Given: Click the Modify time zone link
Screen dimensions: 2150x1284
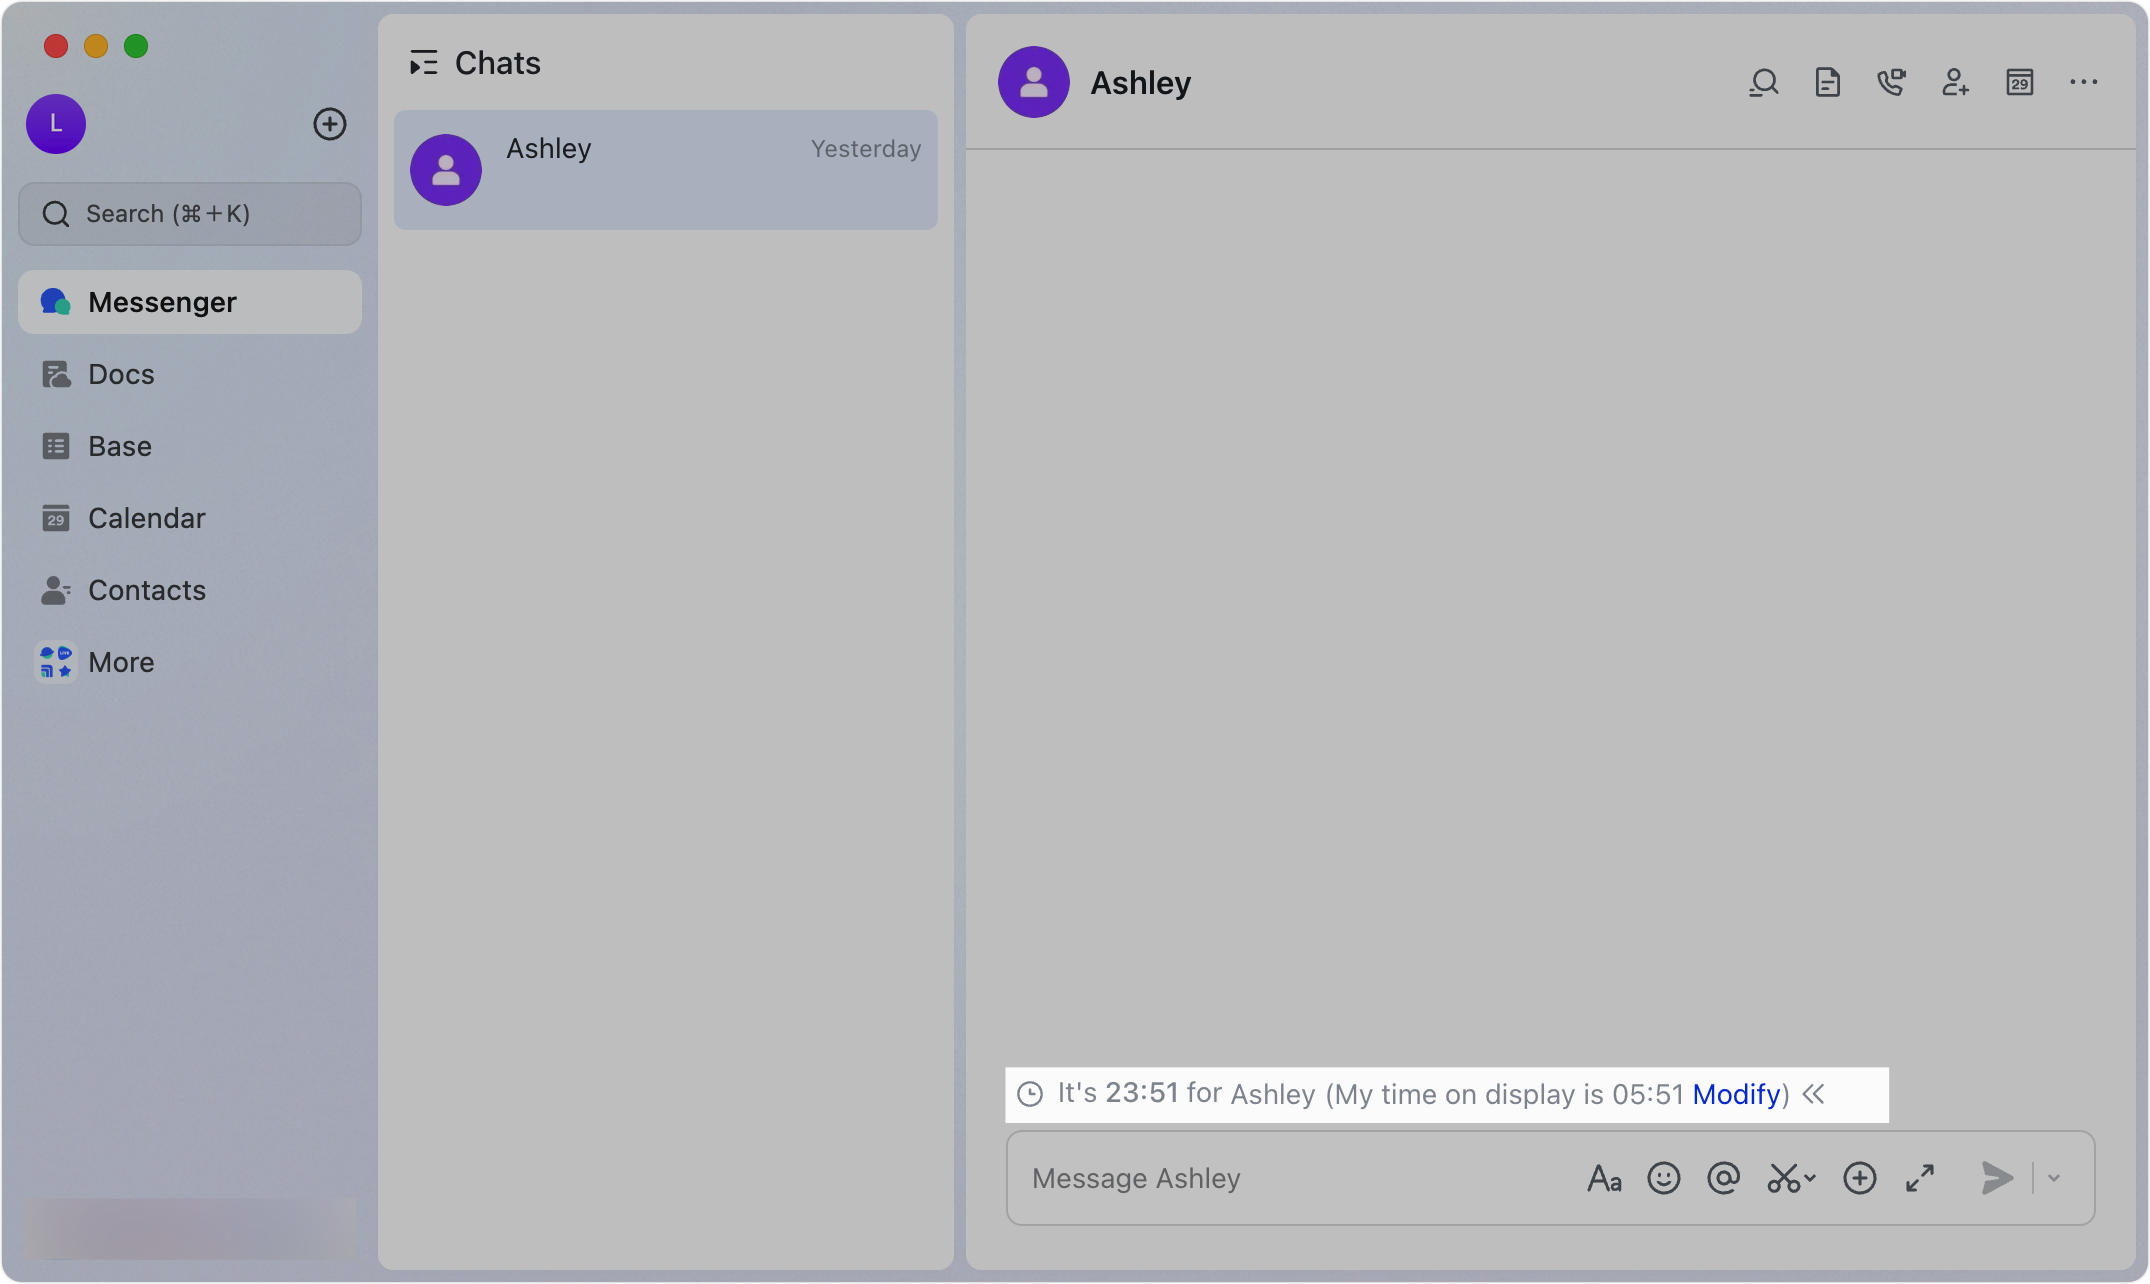Looking at the screenshot, I should click(1737, 1095).
